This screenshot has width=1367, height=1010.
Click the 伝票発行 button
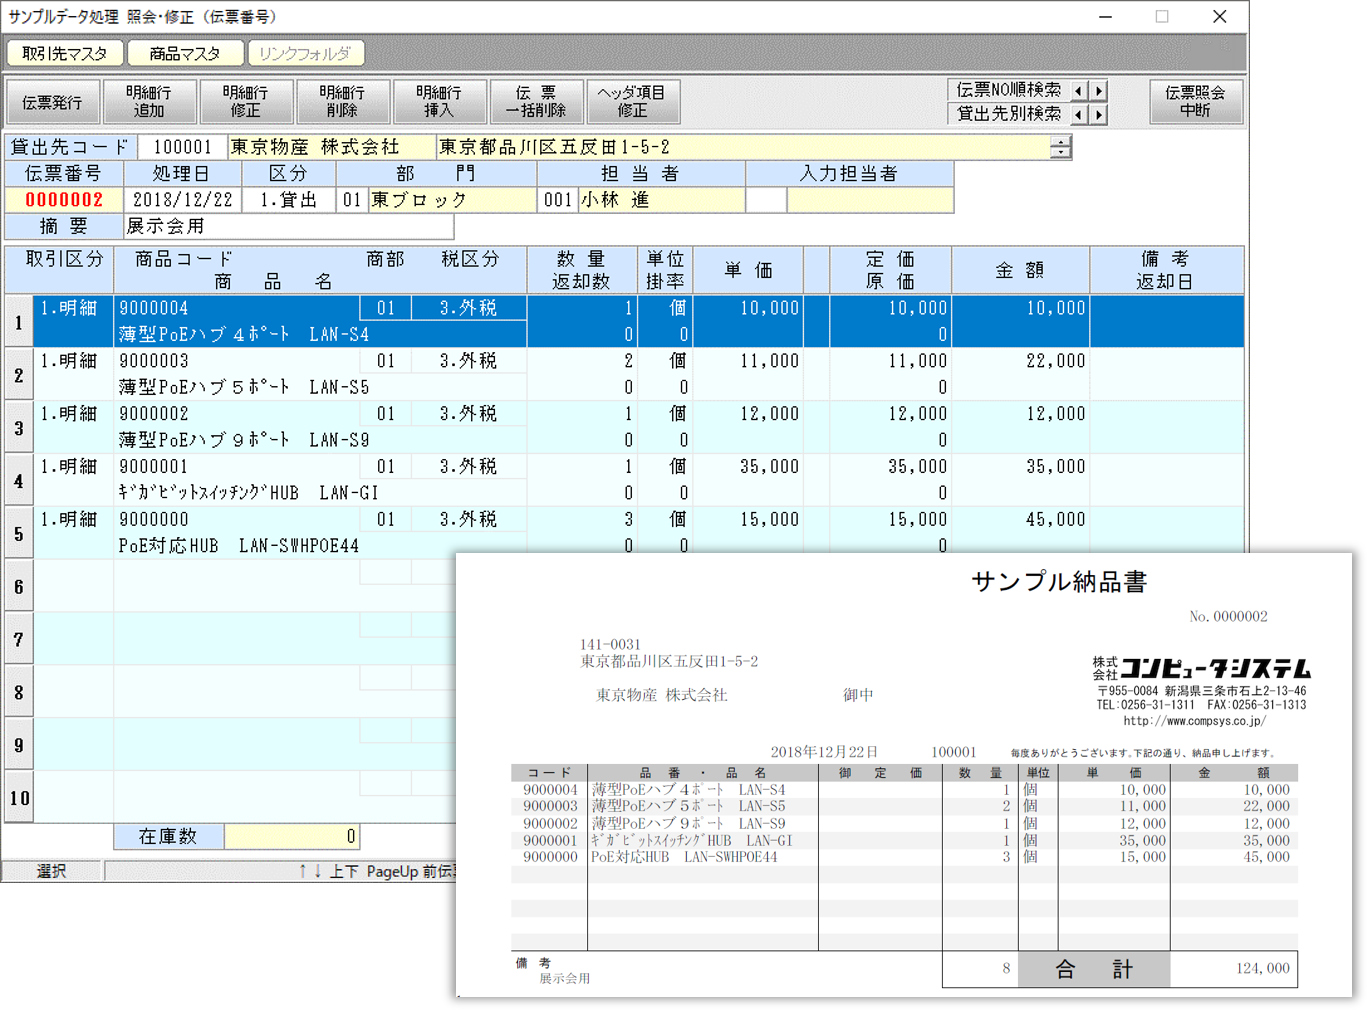point(52,102)
